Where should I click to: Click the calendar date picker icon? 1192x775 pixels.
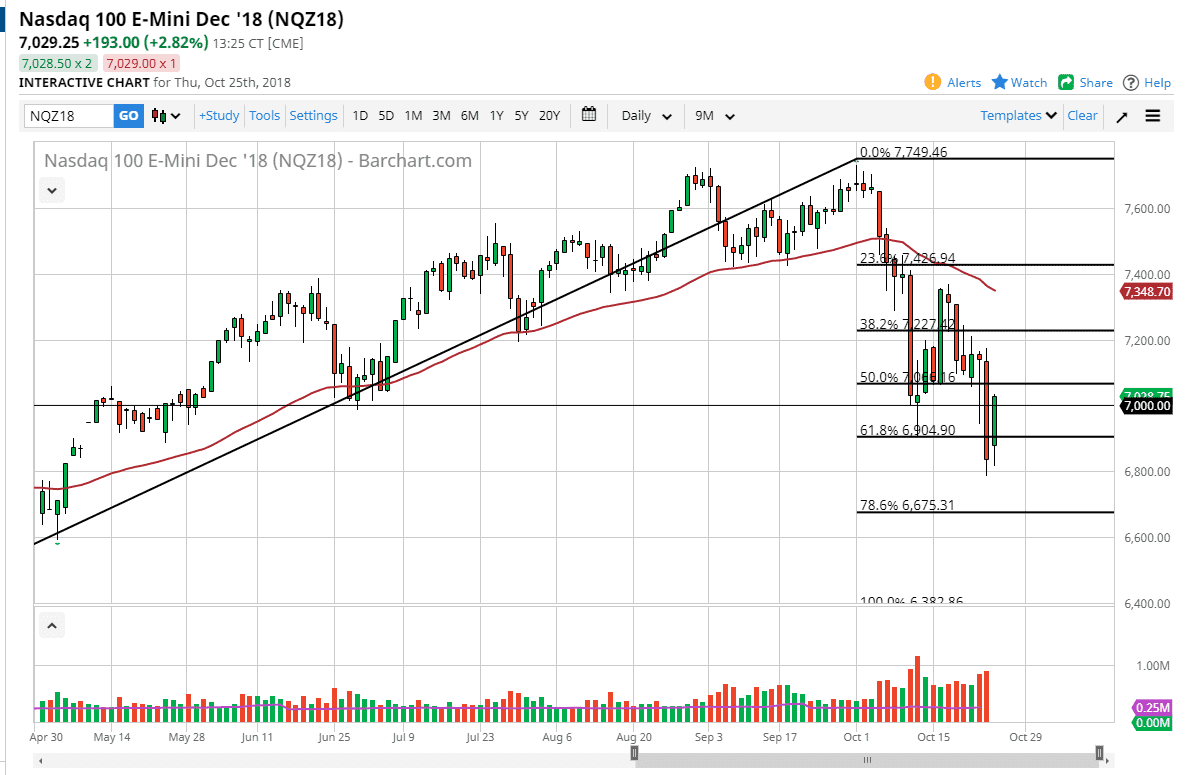point(588,115)
